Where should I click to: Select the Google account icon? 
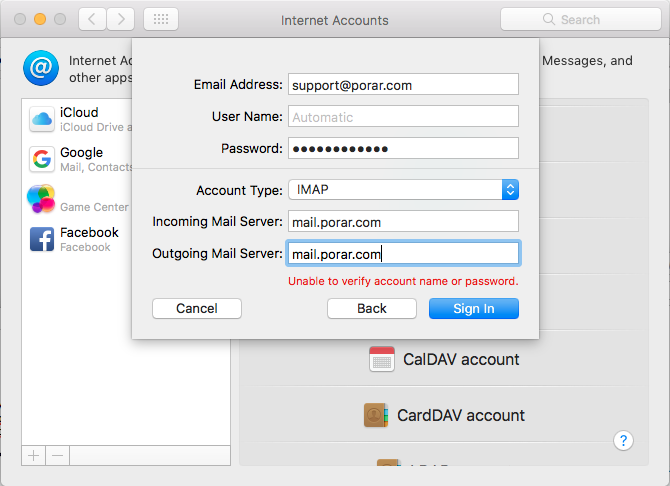pyautogui.click(x=42, y=159)
